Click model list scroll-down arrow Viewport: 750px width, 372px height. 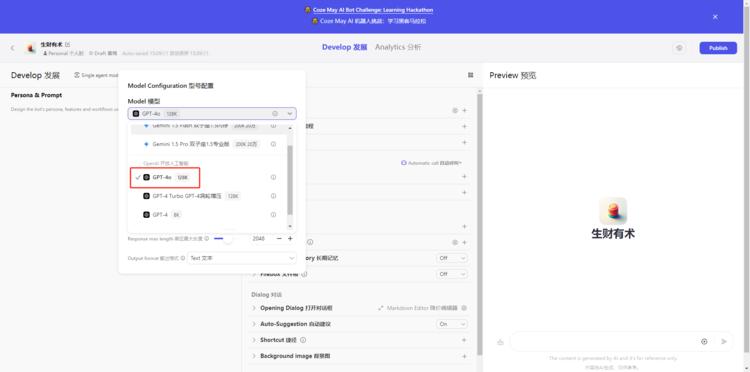(x=290, y=226)
